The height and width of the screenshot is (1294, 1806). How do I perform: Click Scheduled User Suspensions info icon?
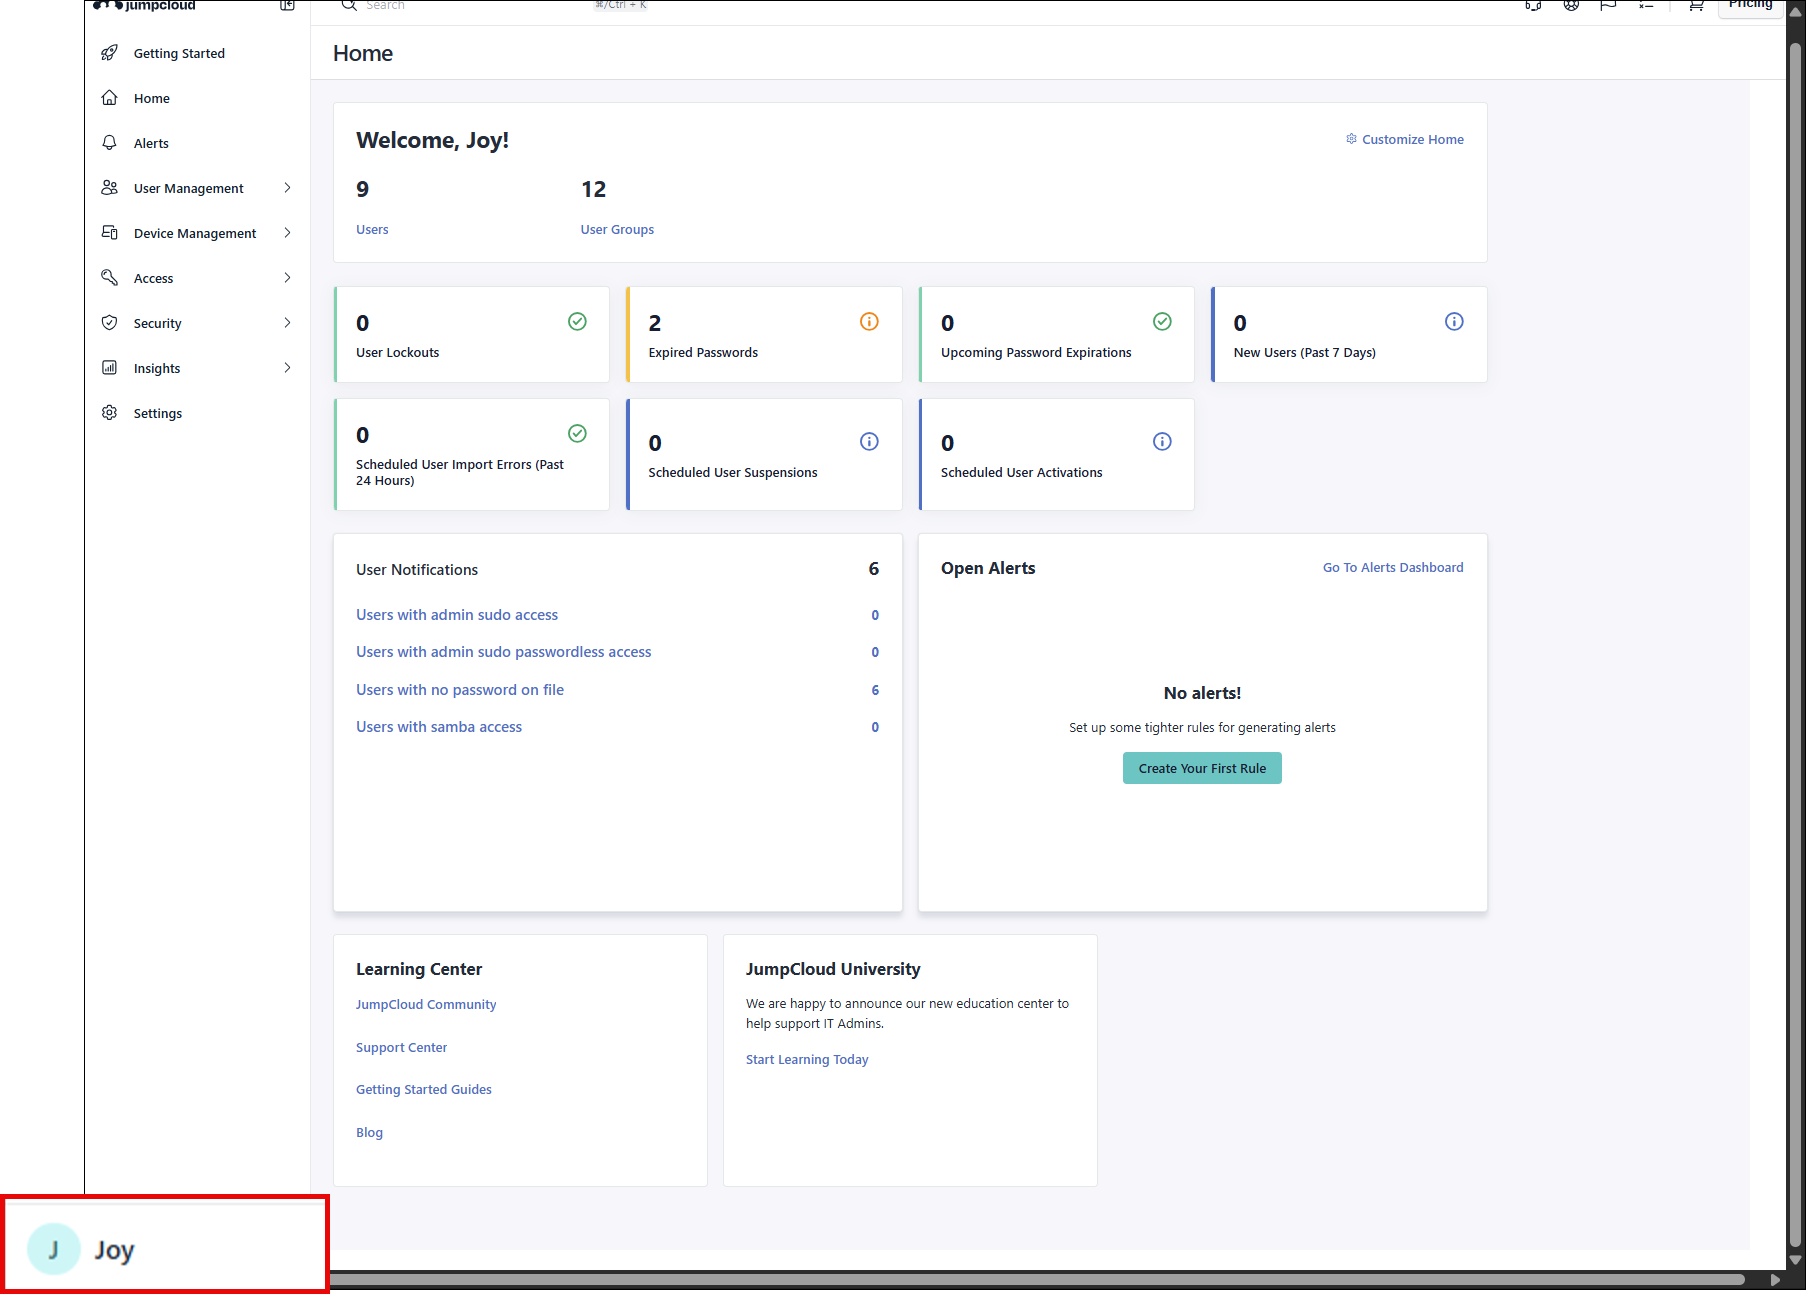tap(869, 441)
